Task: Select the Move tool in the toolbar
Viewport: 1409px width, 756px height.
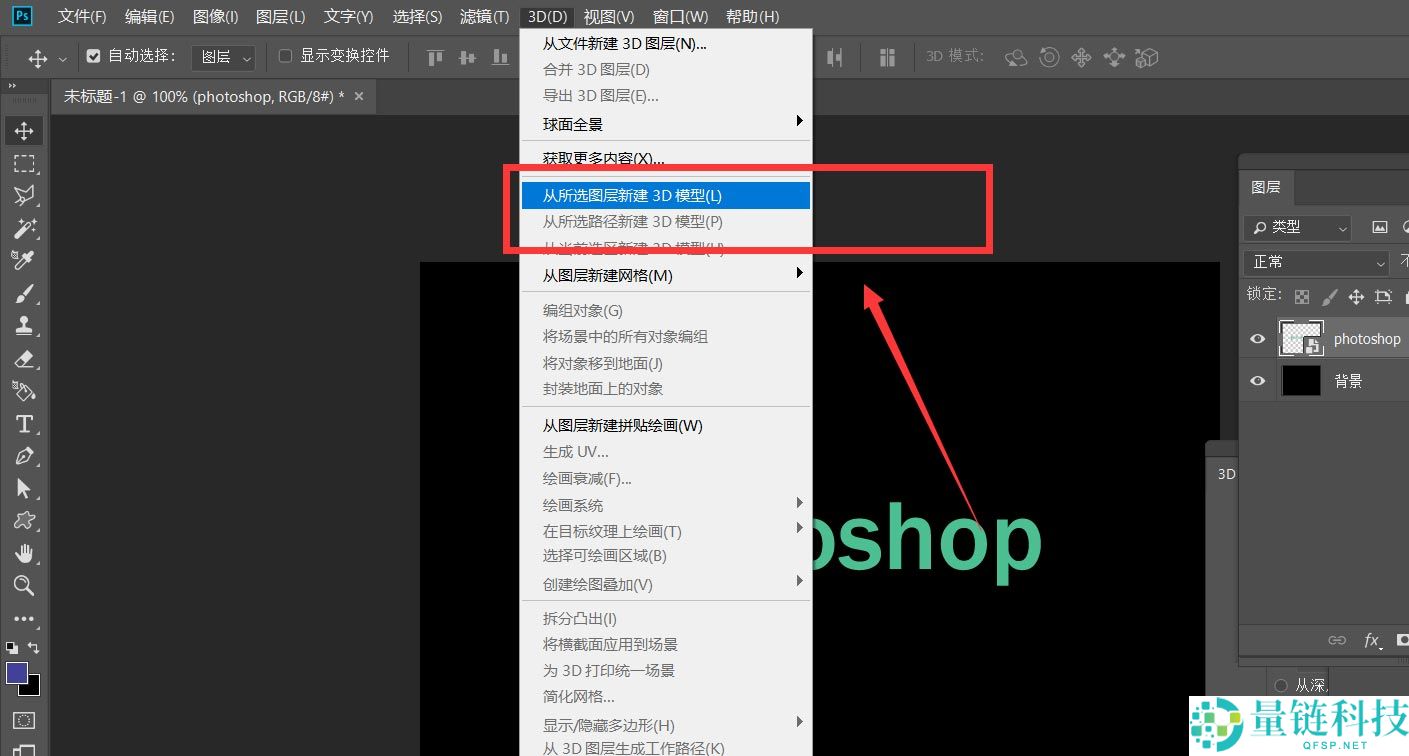Action: coord(24,131)
